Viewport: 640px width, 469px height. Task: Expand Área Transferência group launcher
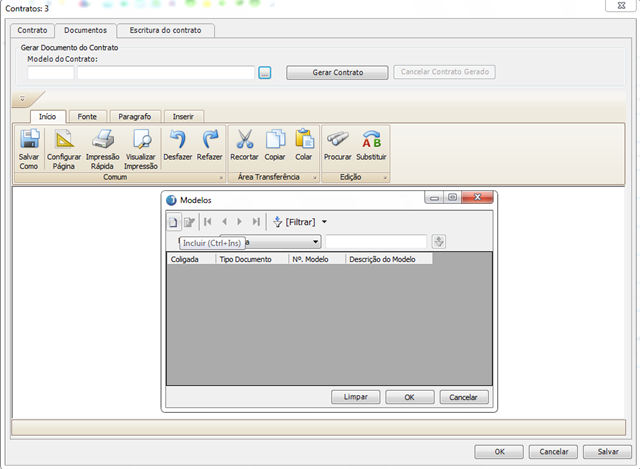315,178
